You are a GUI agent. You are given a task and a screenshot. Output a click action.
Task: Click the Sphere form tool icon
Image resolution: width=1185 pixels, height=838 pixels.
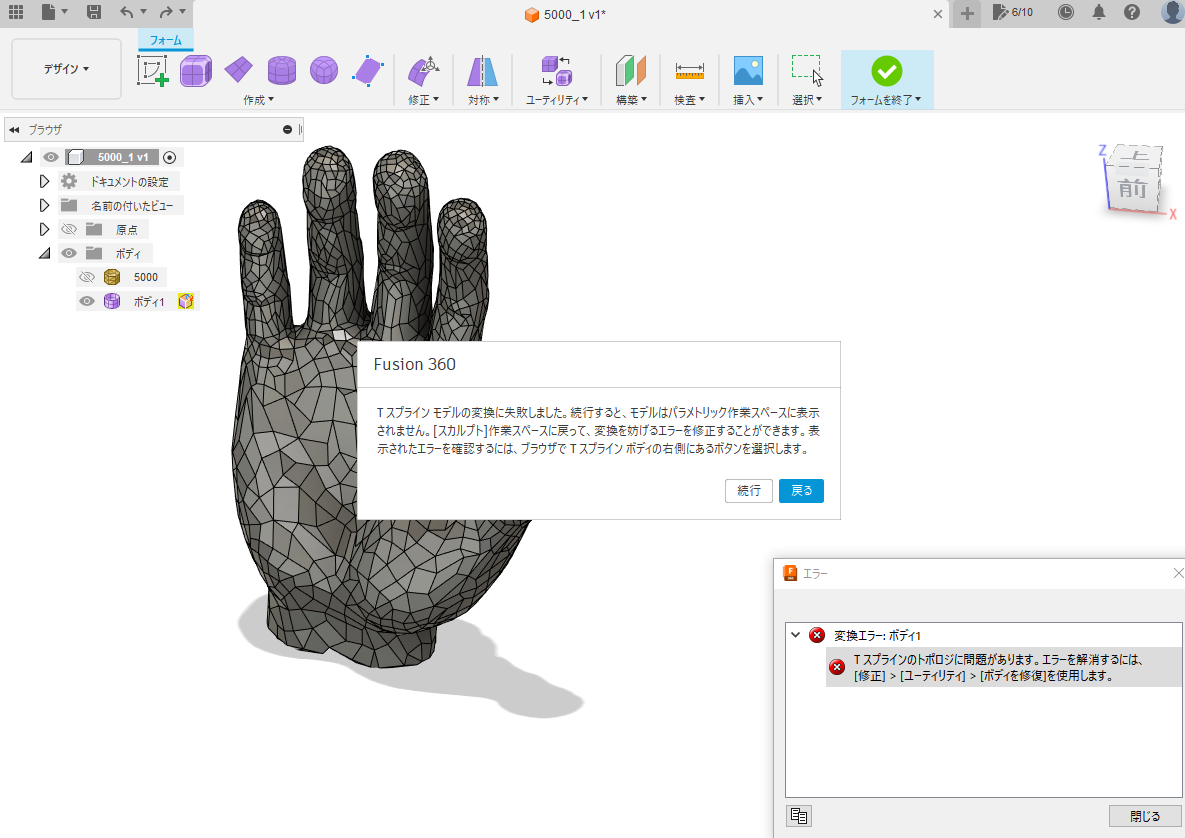[324, 70]
